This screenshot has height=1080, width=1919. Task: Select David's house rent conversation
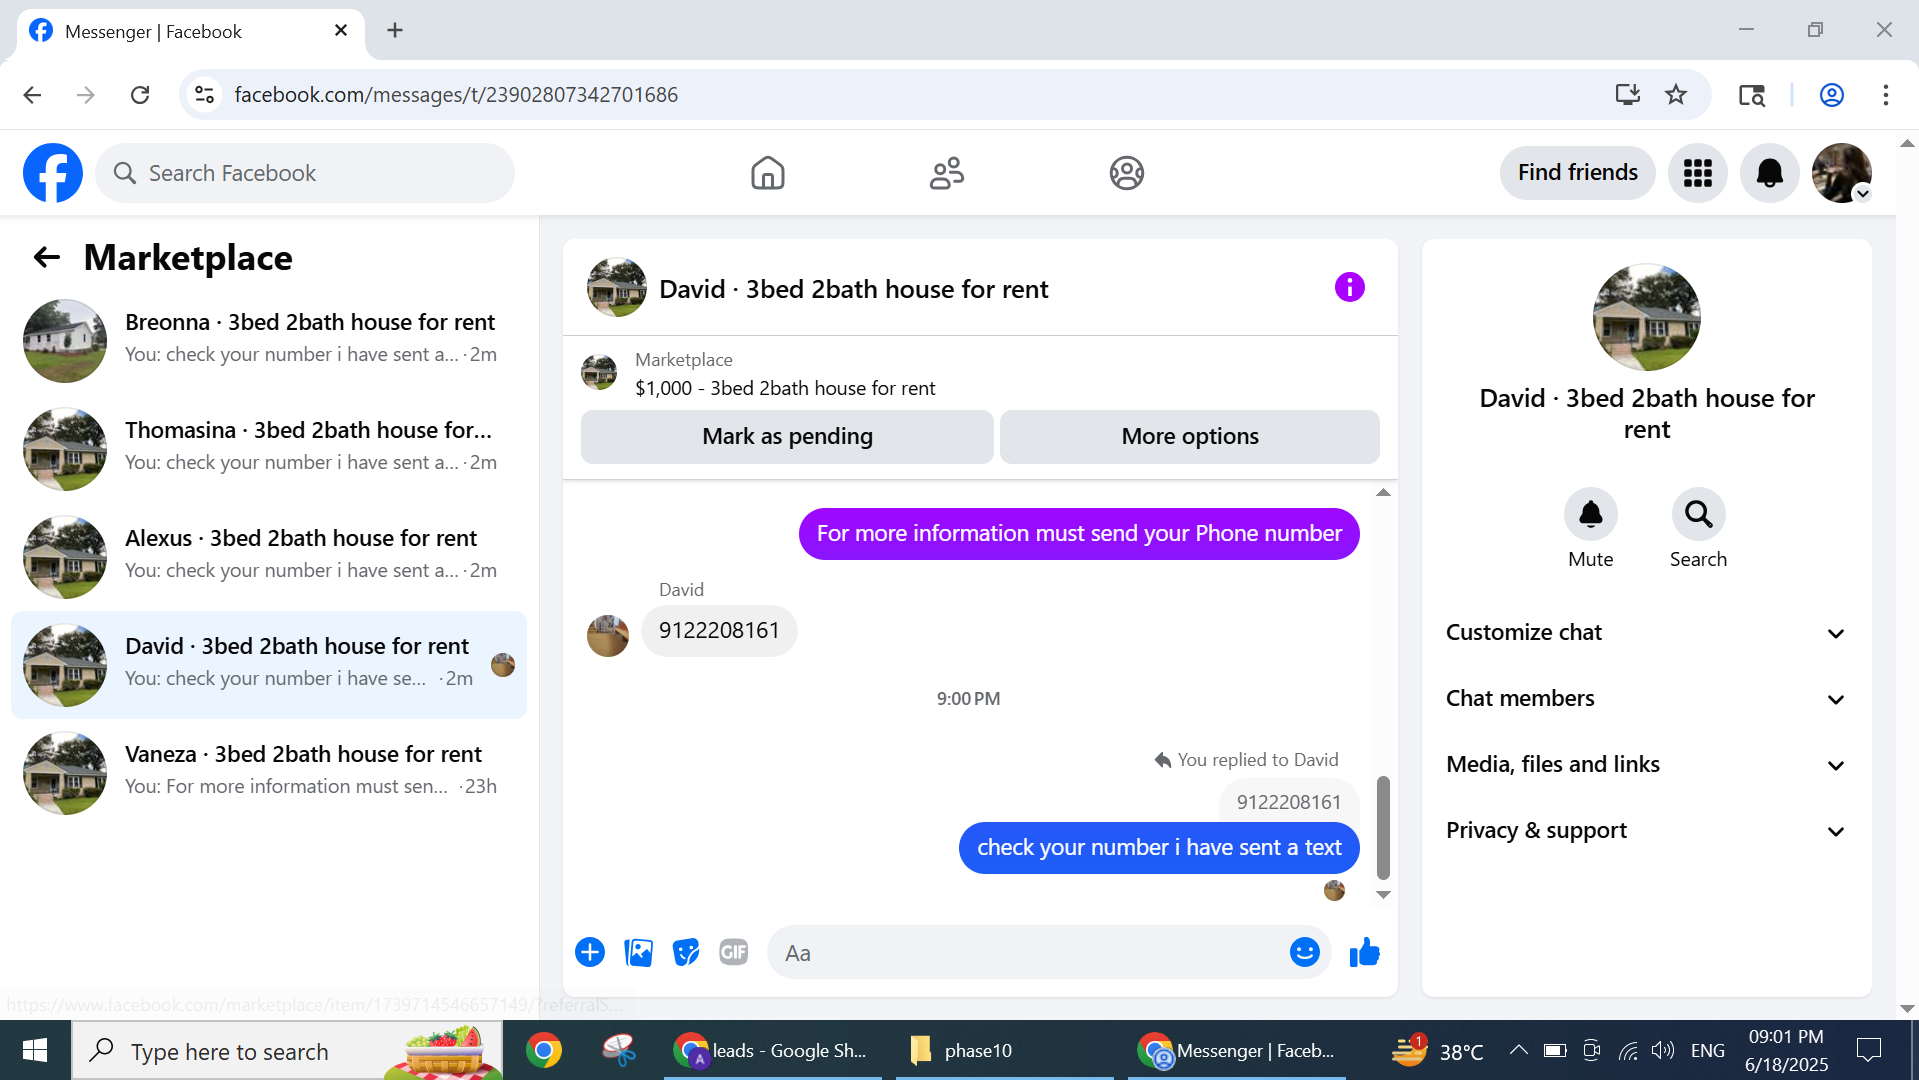269,665
